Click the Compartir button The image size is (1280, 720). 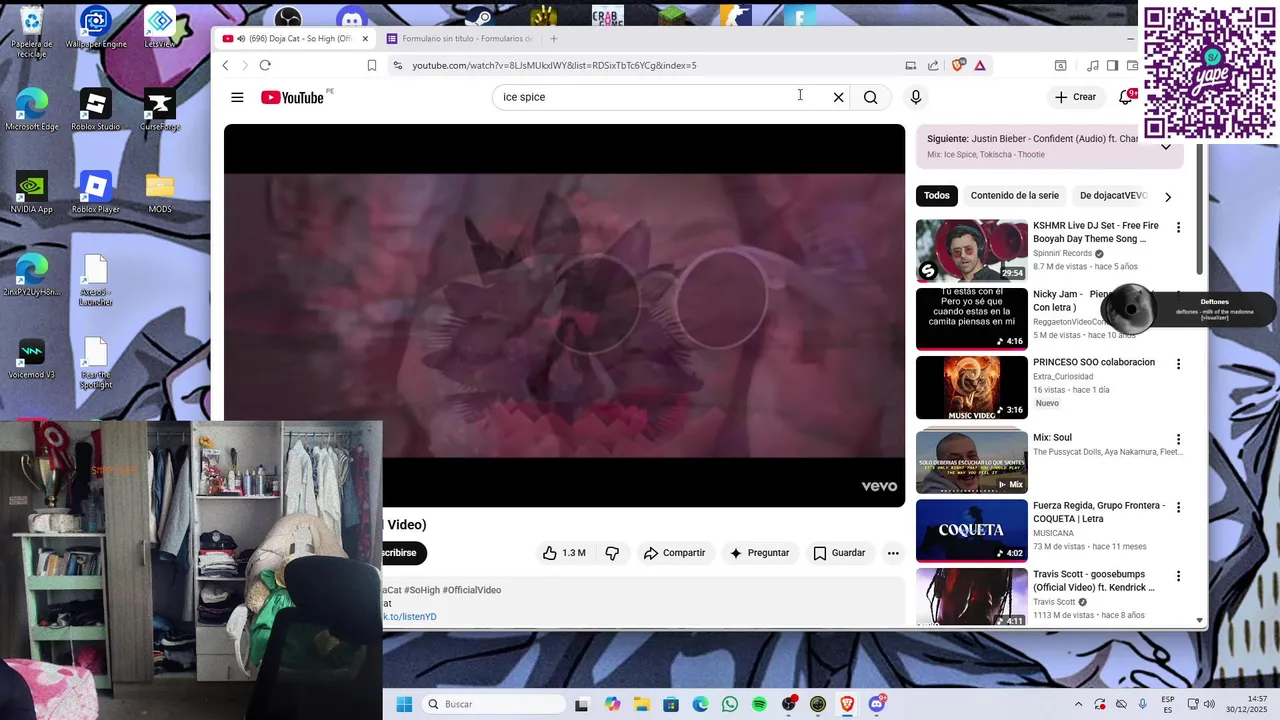(675, 553)
